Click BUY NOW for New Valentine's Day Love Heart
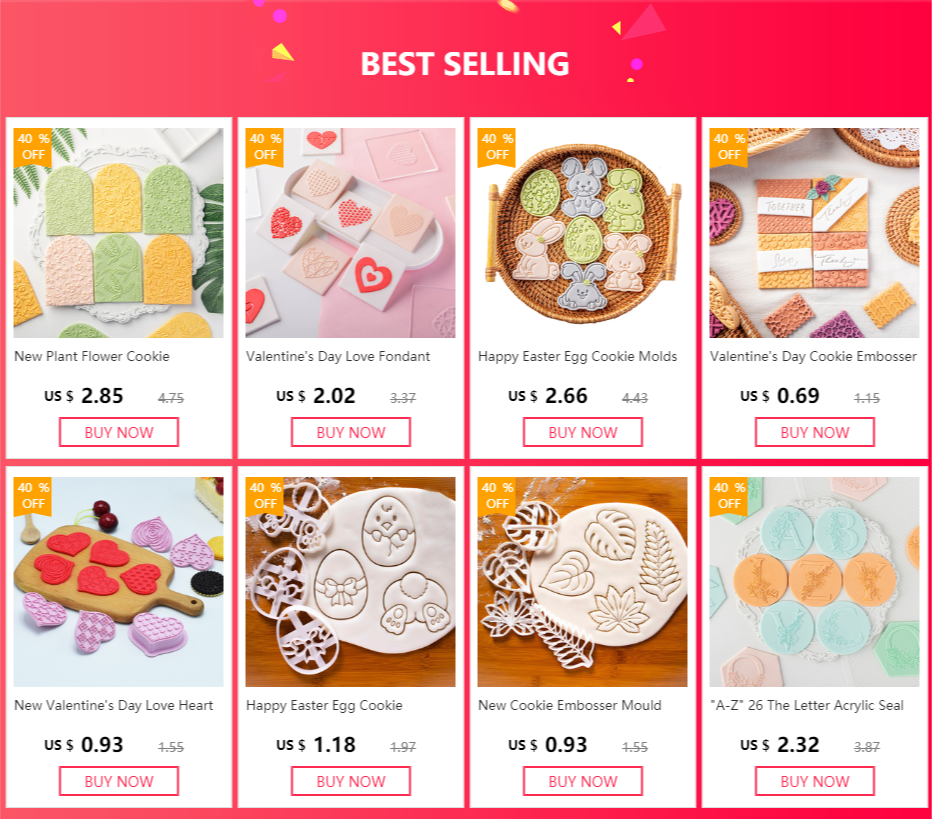Viewport: 932px width, 819px height. click(119, 781)
